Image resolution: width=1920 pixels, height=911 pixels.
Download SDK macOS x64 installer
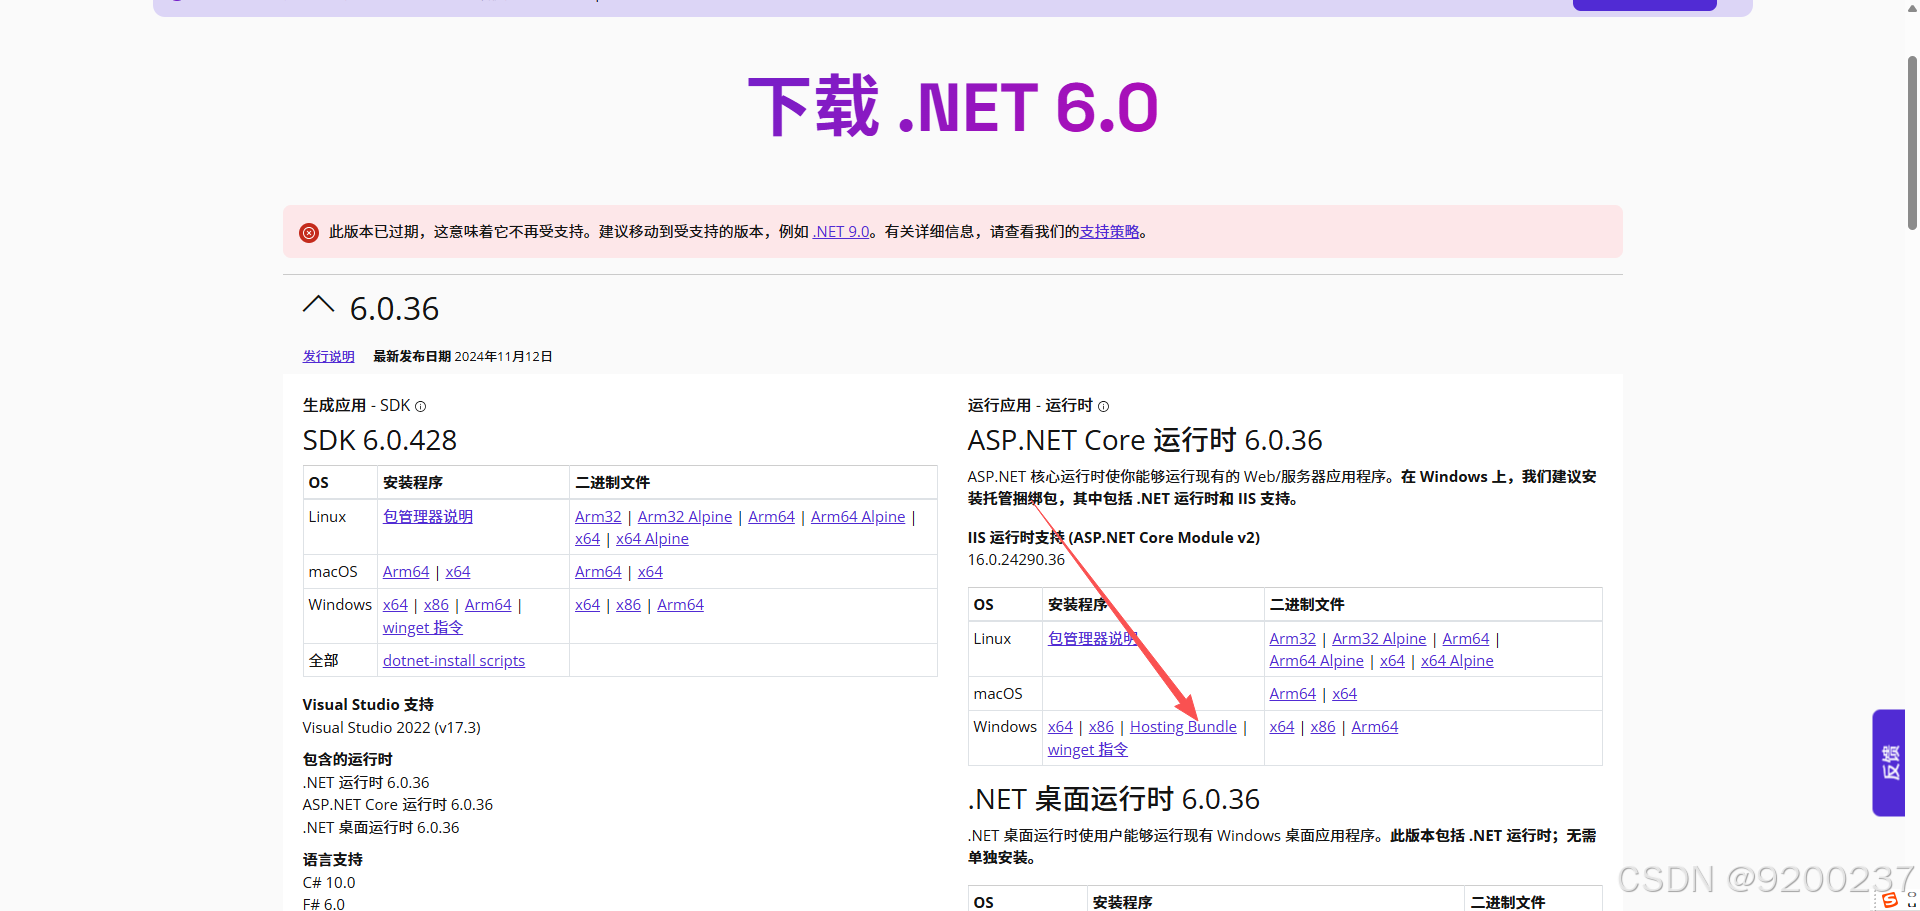[x=458, y=571]
